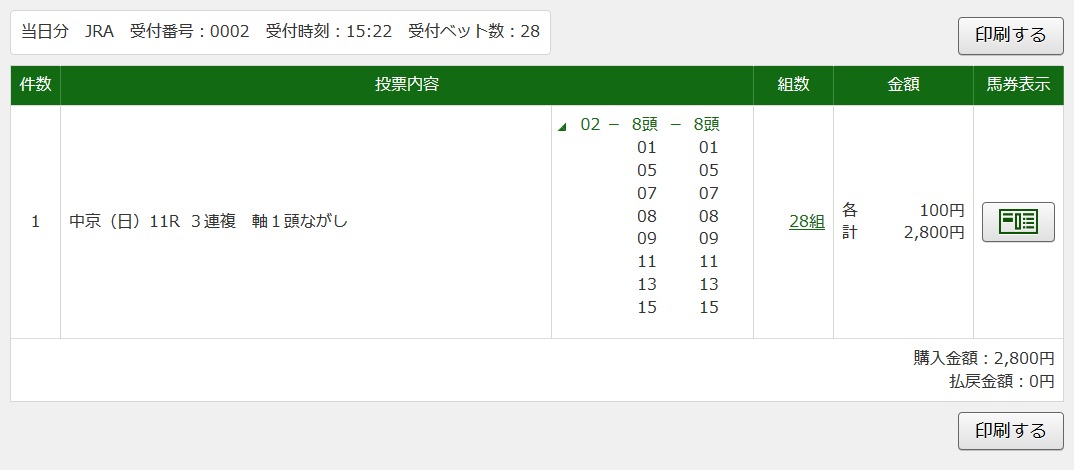Click the 投票内容 column header

406,85
